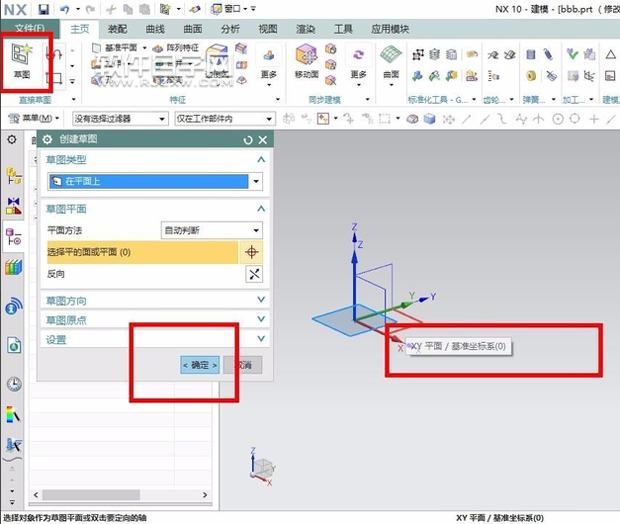Screen dimensions: 620x524
Task: Open the Web Browser sidebar icon
Action: 14,345
